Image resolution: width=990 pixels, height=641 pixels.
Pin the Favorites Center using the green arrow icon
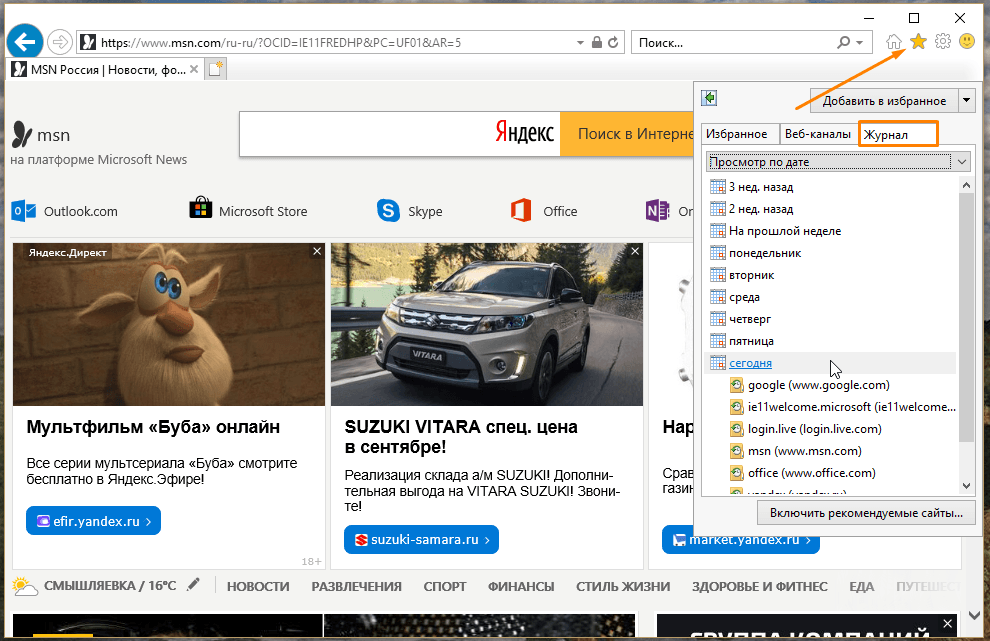[709, 98]
